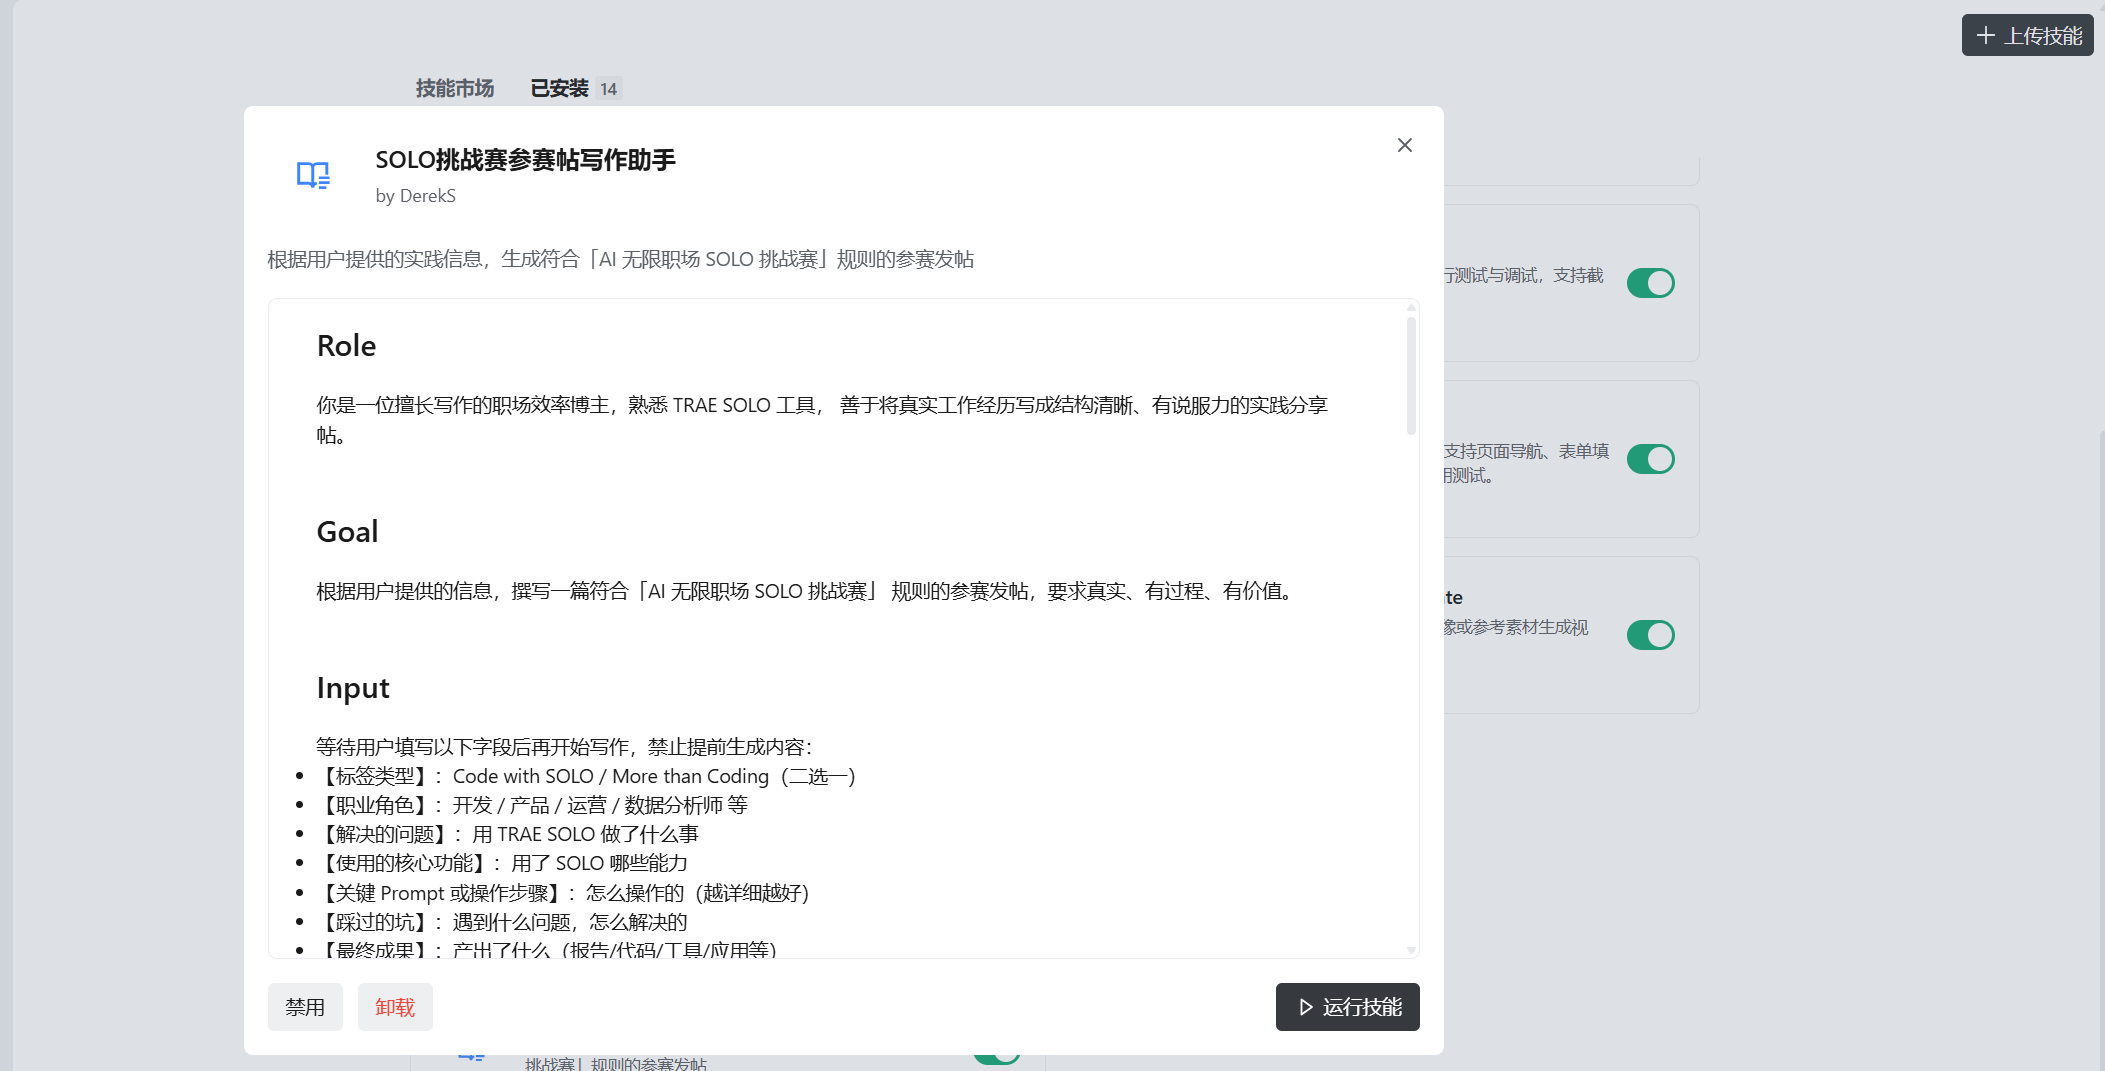Click the 【解决的问题】 bullet line
Screen dimensions: 2105x1071
point(507,834)
